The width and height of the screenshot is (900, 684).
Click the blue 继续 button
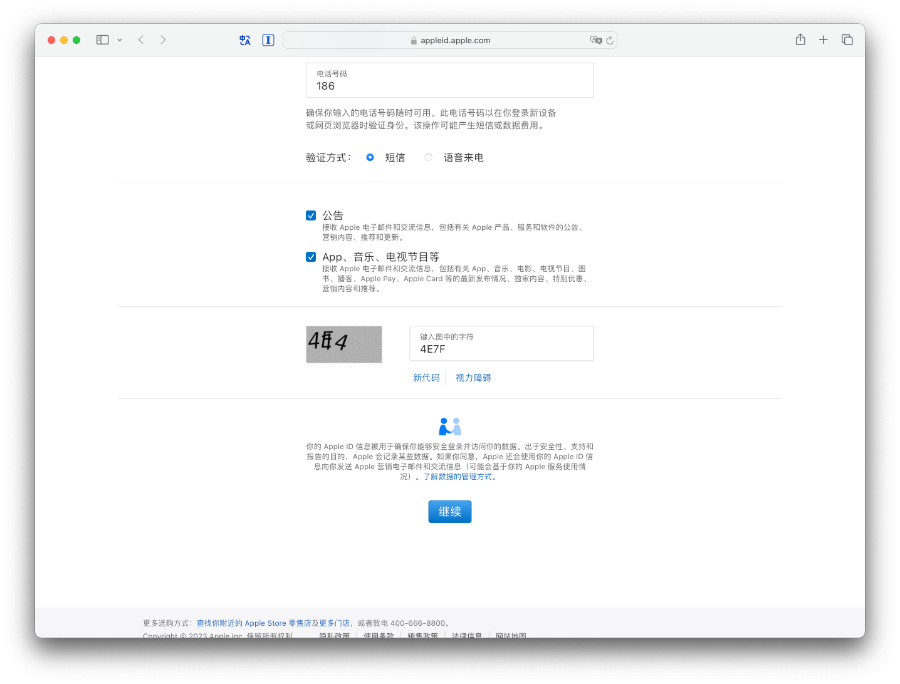coord(449,511)
